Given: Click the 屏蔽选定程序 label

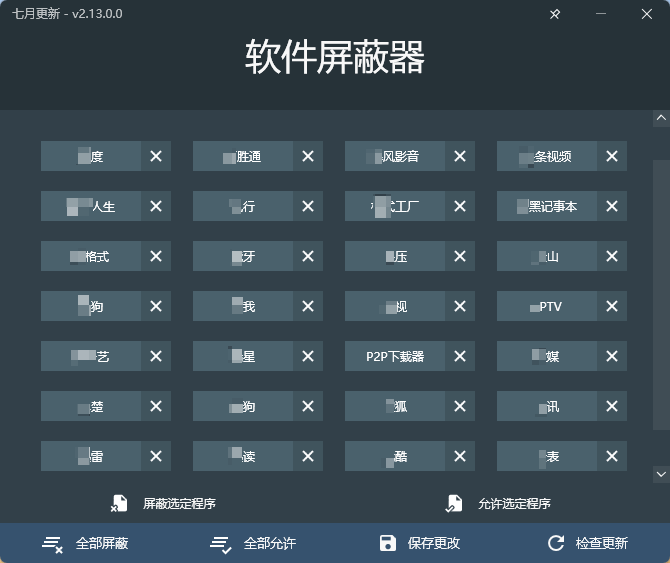Looking at the screenshot, I should click(x=179, y=503).
